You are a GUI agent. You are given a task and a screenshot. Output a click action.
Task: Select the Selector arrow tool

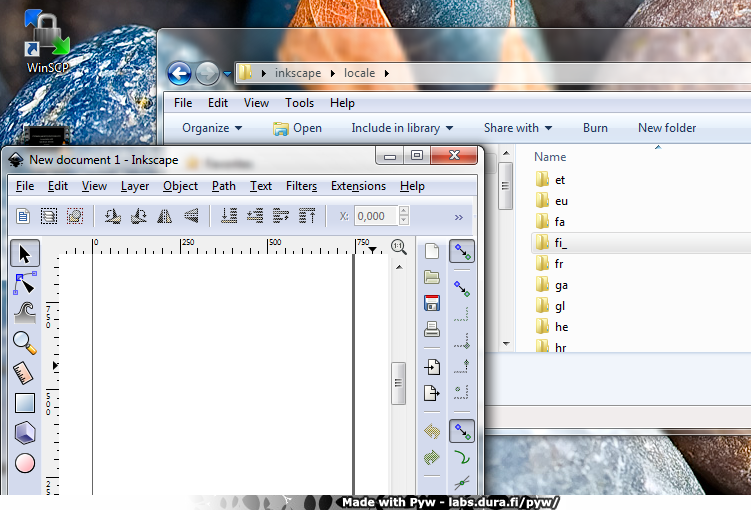coord(25,254)
